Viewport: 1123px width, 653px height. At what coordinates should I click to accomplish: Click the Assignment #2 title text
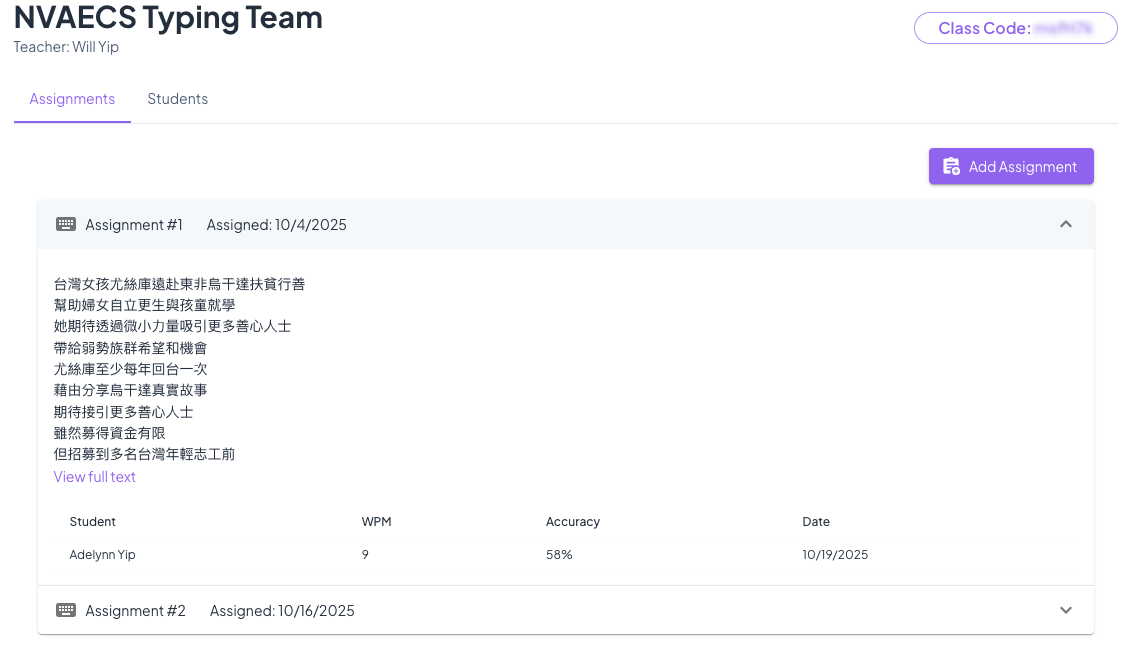135,611
